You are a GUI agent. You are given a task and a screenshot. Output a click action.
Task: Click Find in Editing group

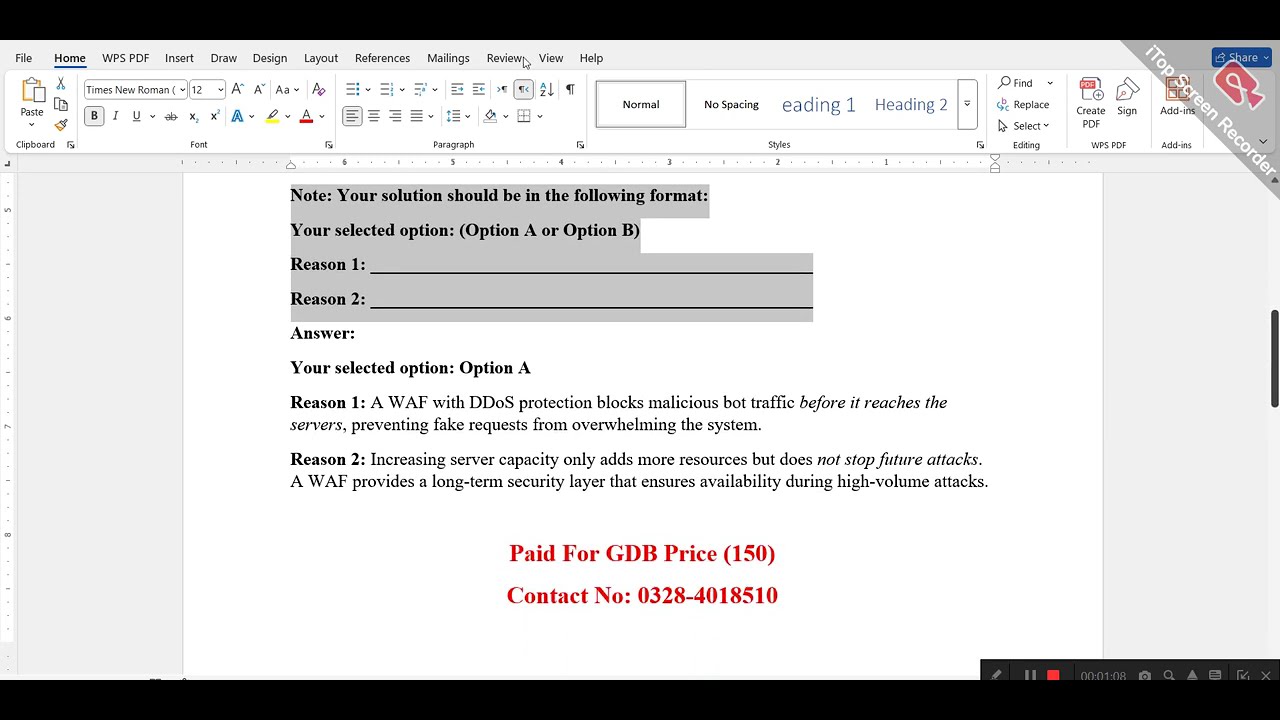tap(1016, 83)
